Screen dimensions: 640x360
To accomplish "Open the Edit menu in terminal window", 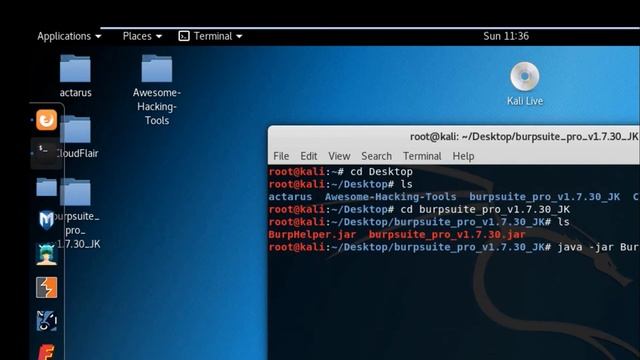I will pyautogui.click(x=309, y=156).
